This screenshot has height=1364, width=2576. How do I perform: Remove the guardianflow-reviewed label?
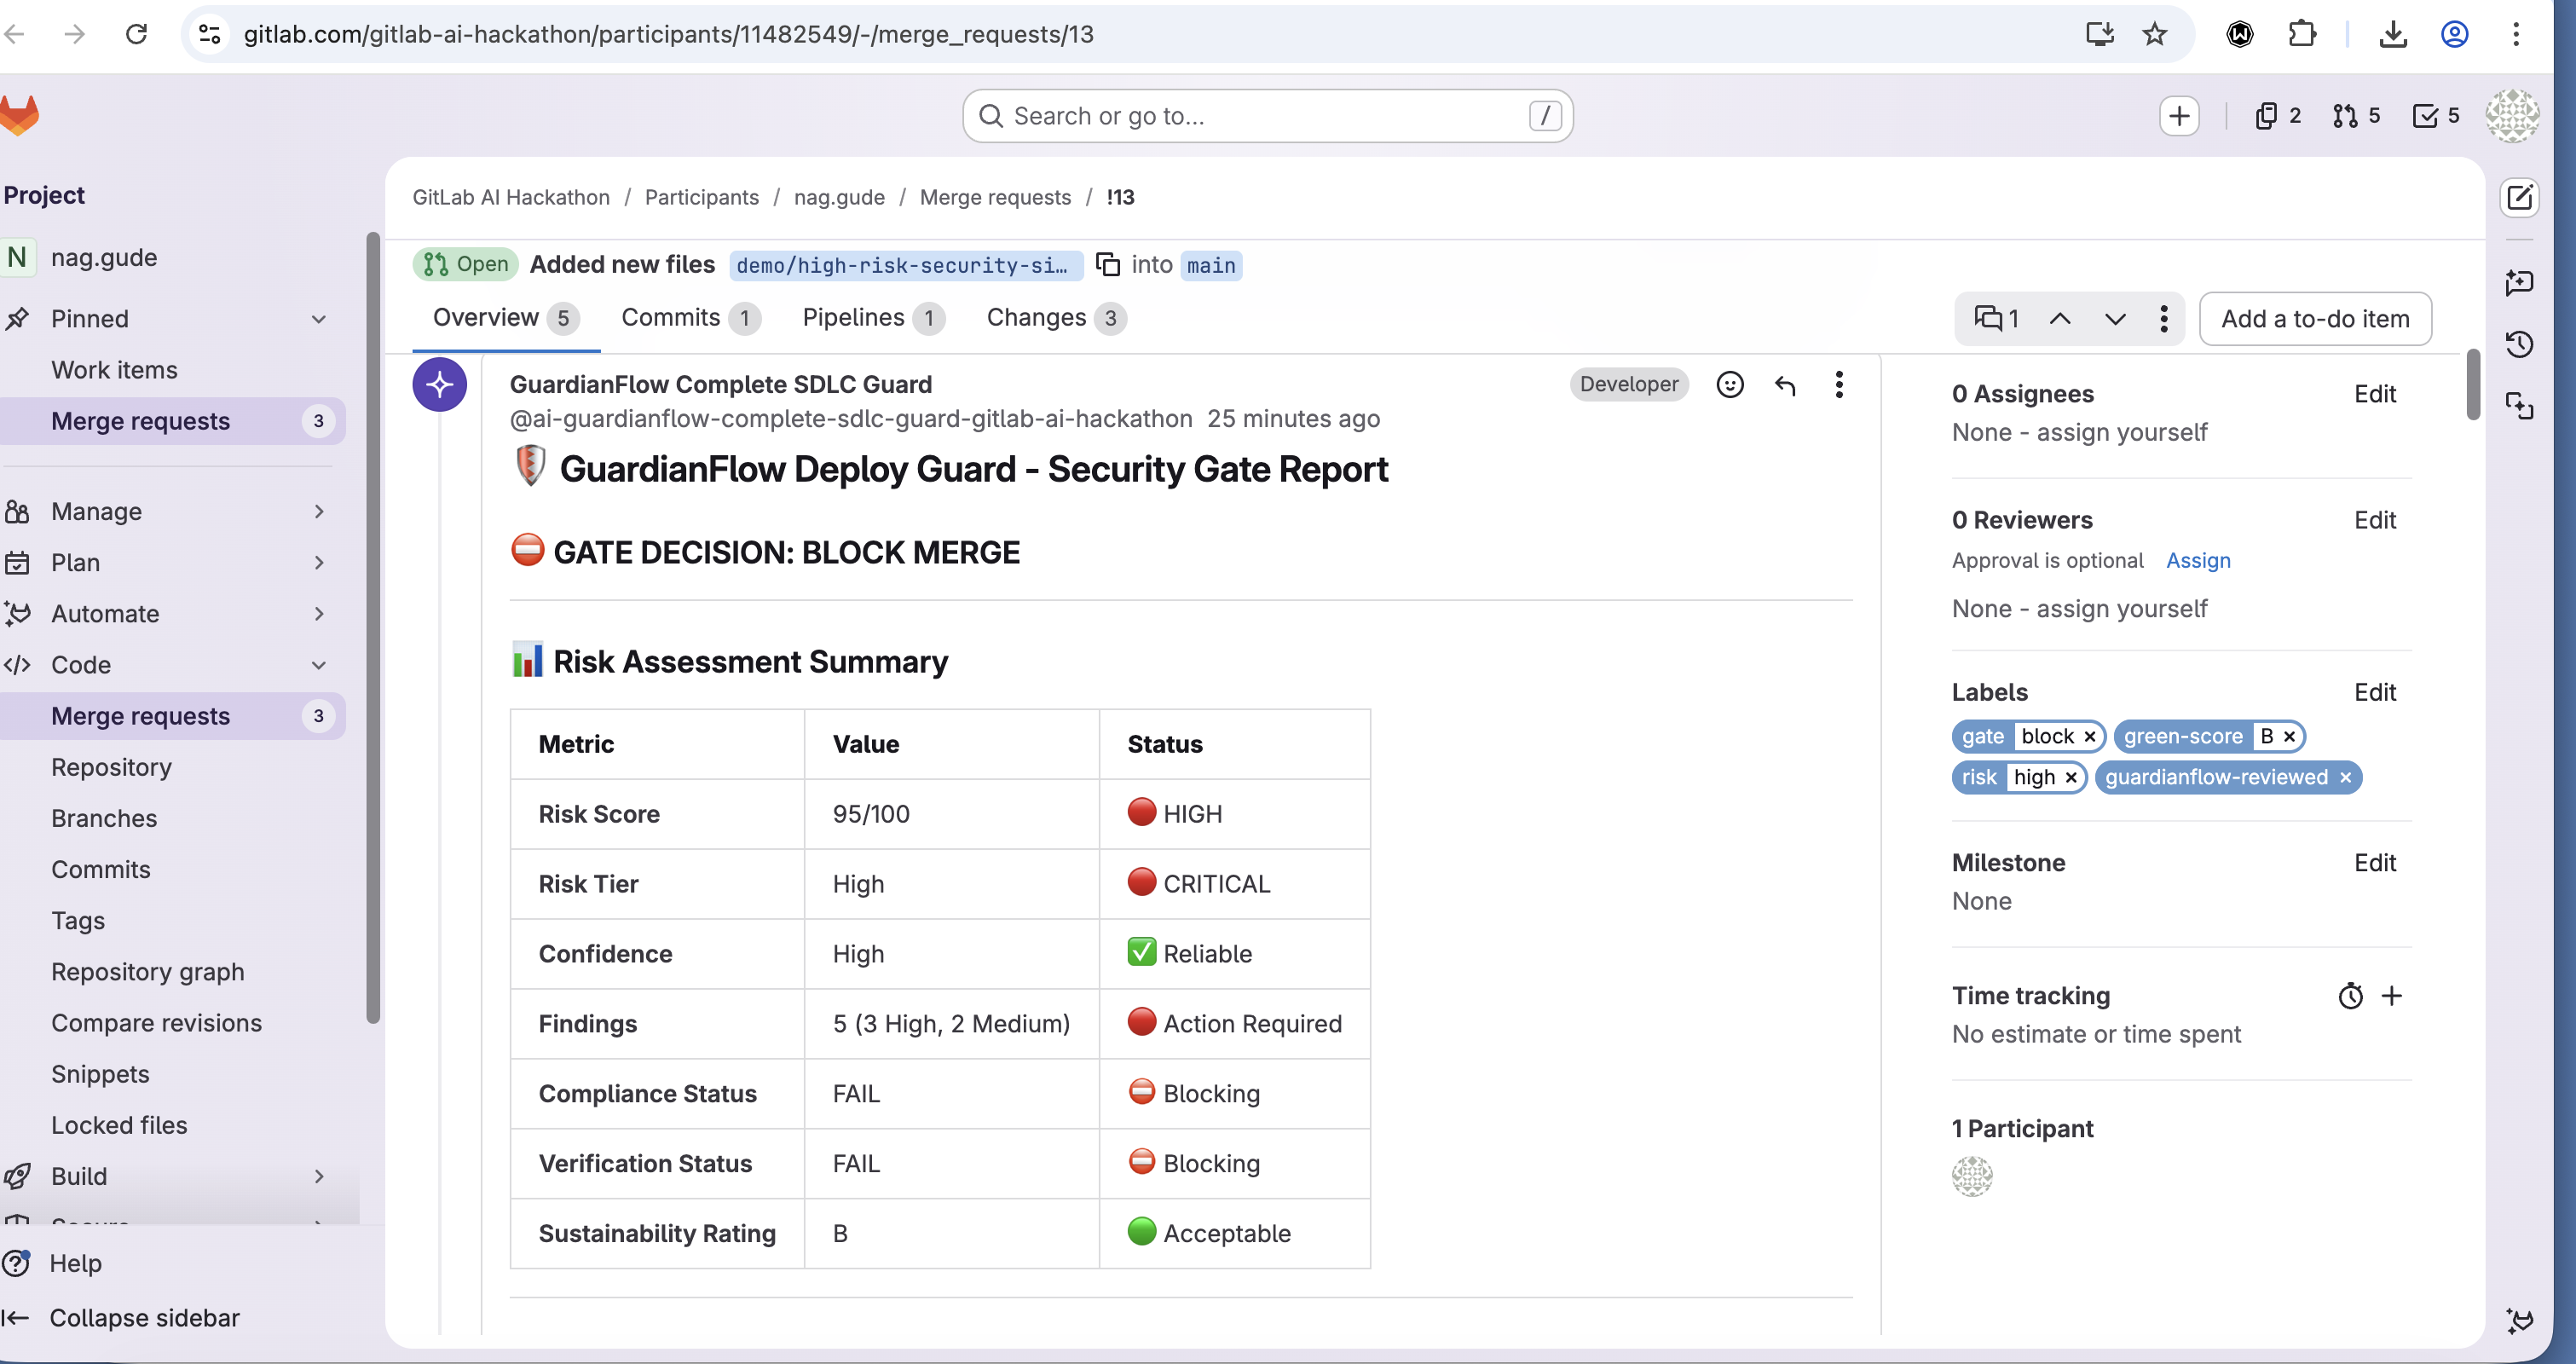coord(2345,778)
